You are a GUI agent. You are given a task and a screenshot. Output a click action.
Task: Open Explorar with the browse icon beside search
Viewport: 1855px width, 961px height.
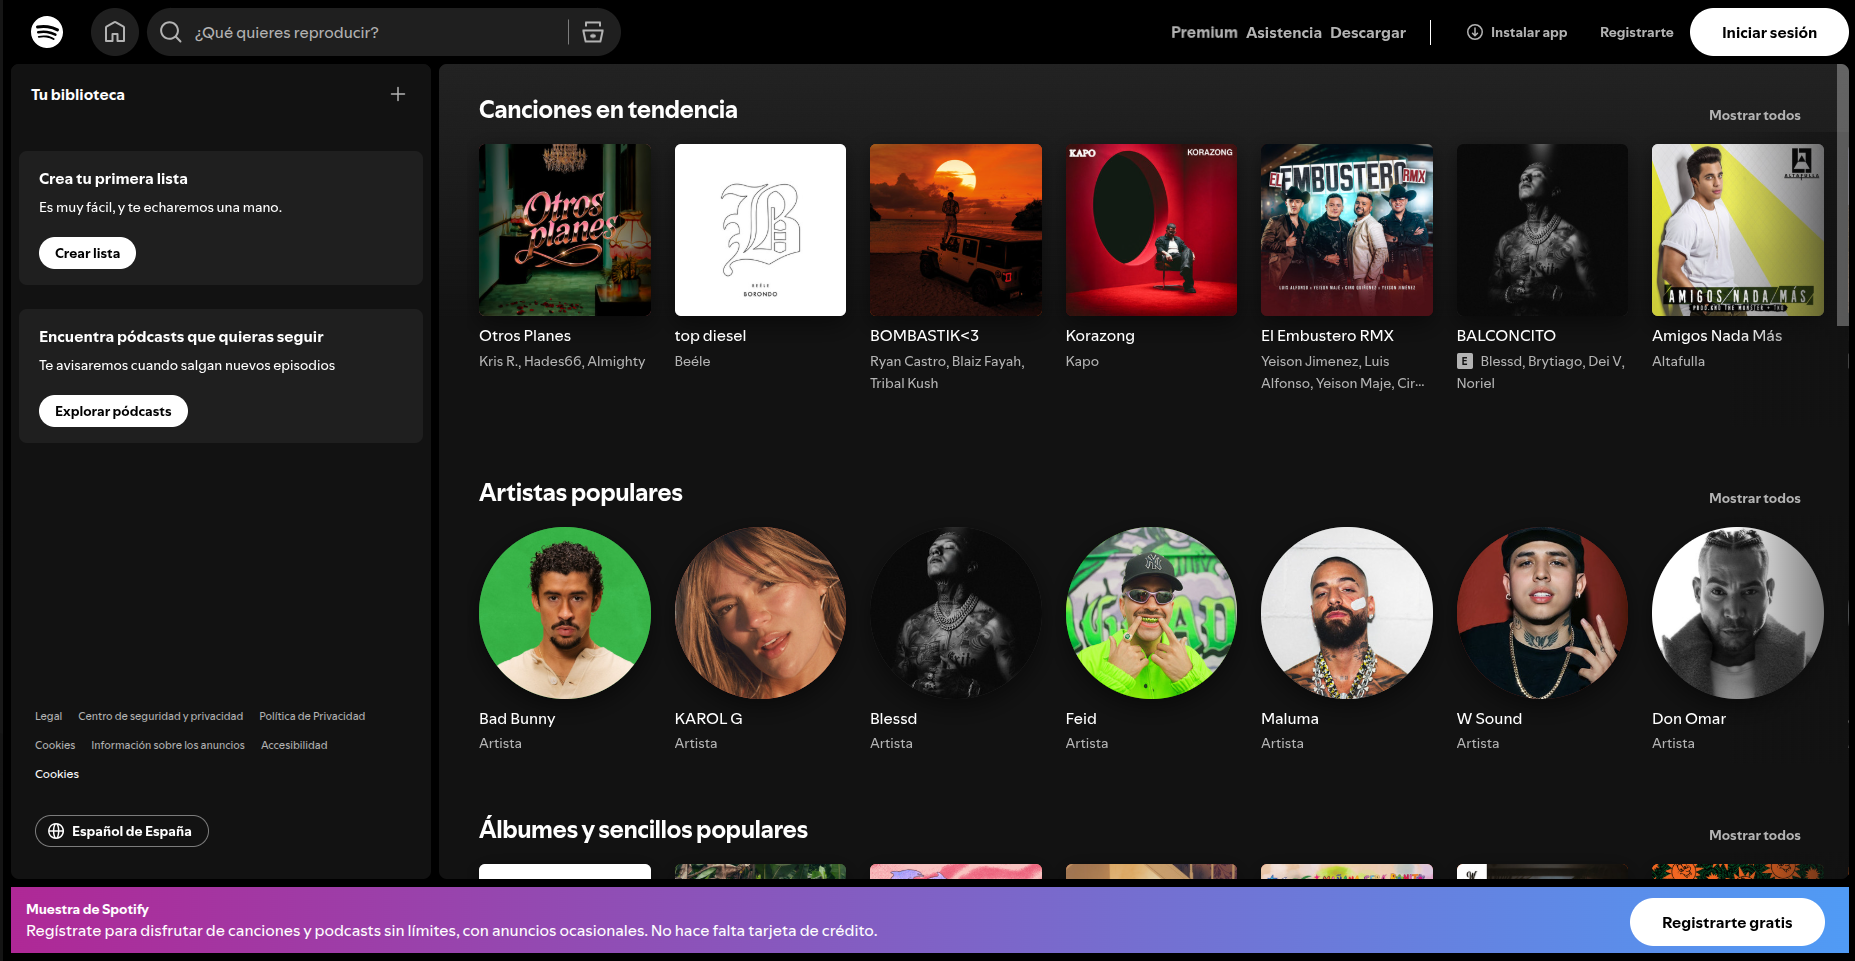(x=593, y=31)
